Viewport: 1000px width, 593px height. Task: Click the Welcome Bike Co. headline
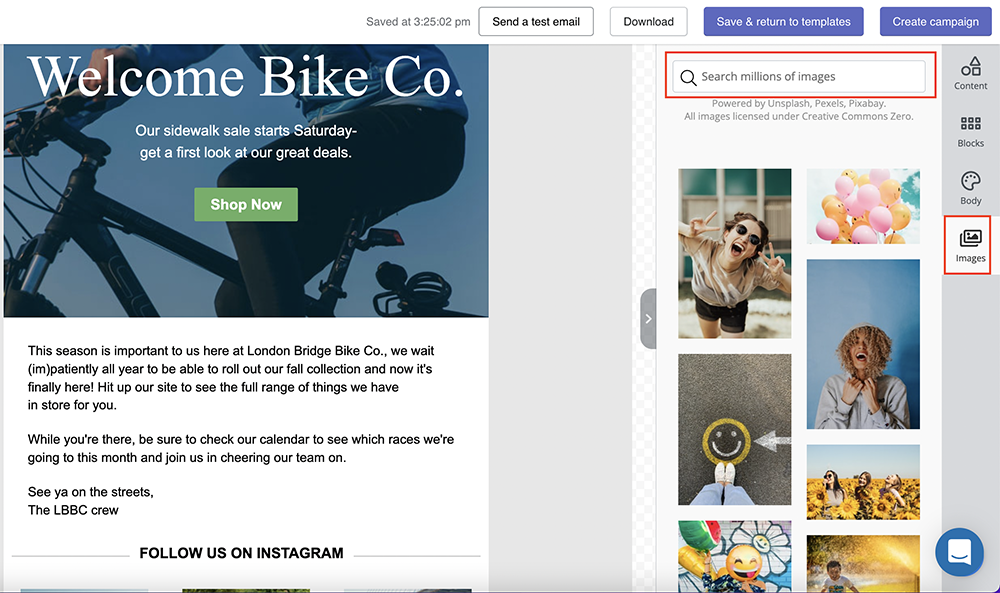[246, 77]
